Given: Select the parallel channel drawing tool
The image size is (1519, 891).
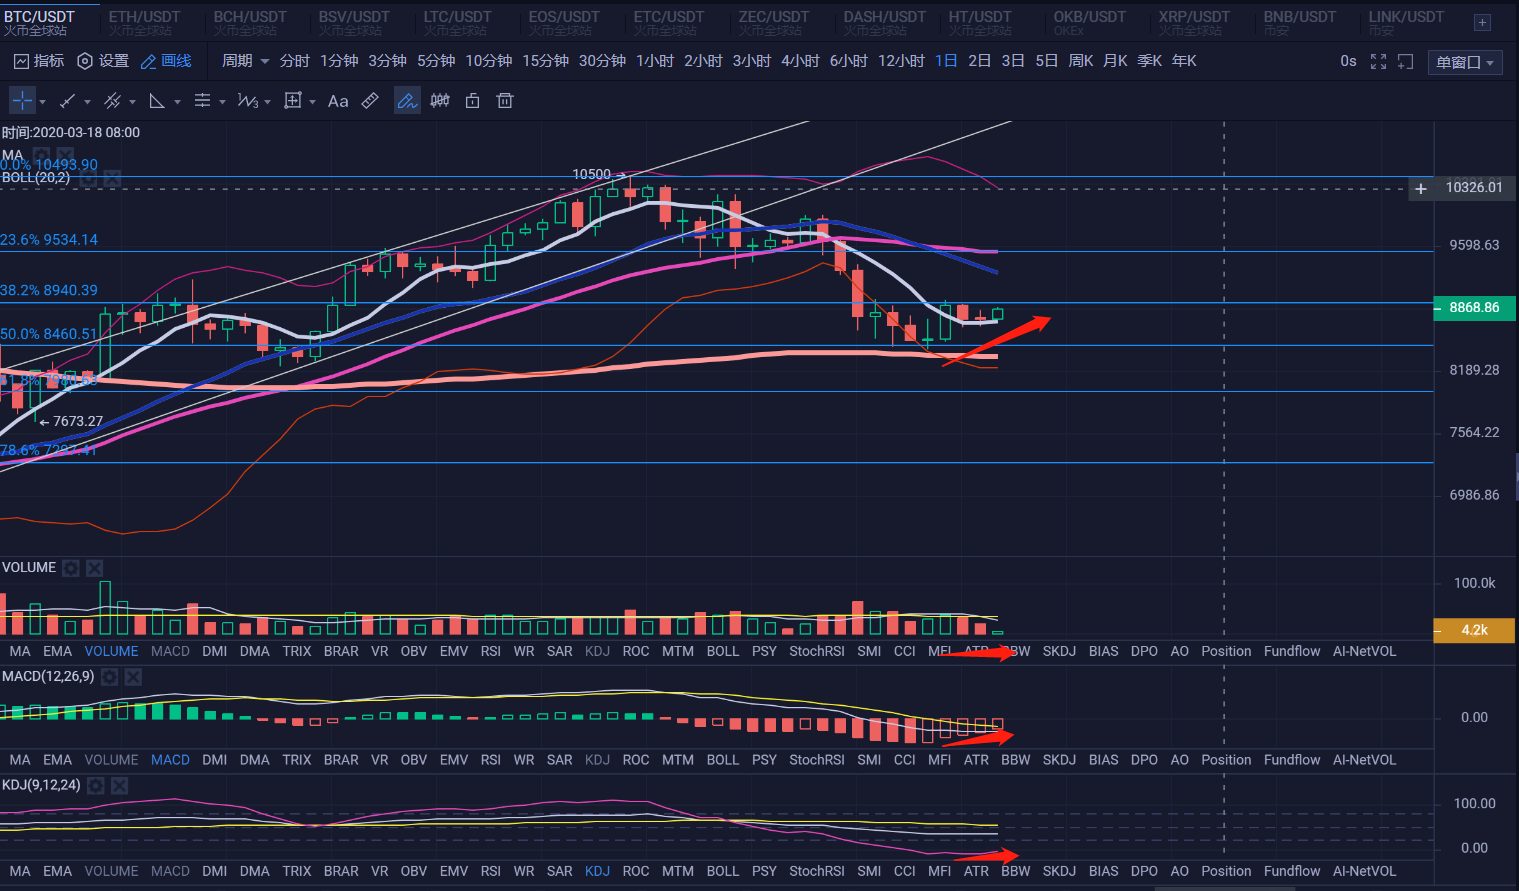Looking at the screenshot, I should (x=113, y=101).
